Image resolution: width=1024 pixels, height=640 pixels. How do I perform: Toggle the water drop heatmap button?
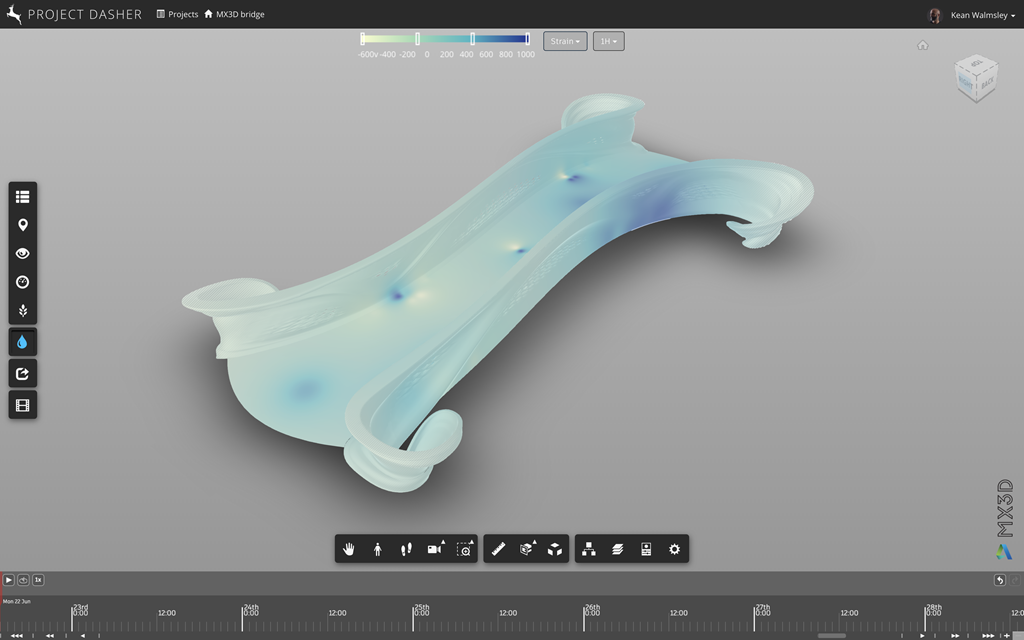23,342
